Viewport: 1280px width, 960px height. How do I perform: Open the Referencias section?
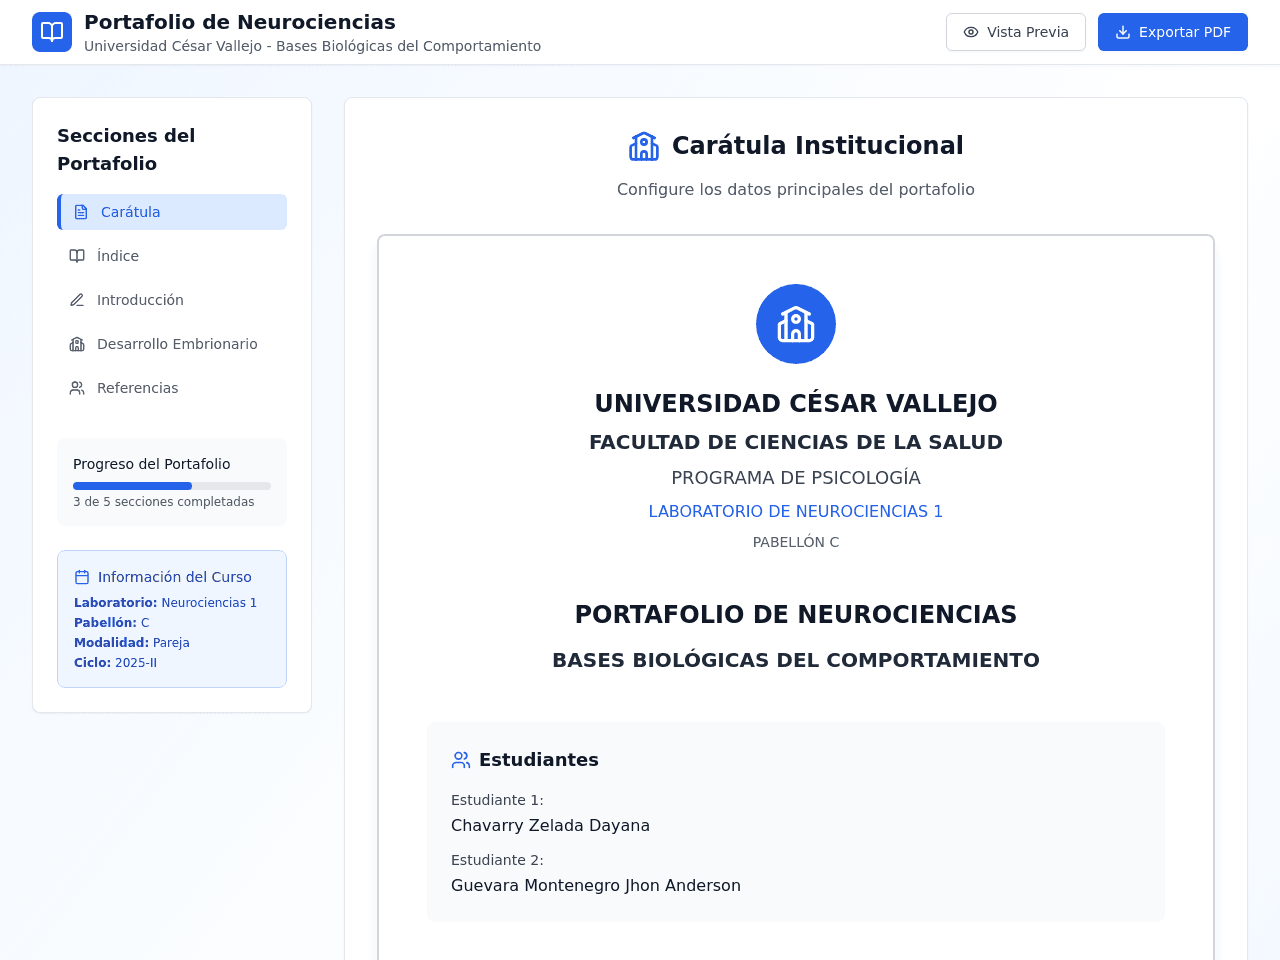[x=172, y=388]
